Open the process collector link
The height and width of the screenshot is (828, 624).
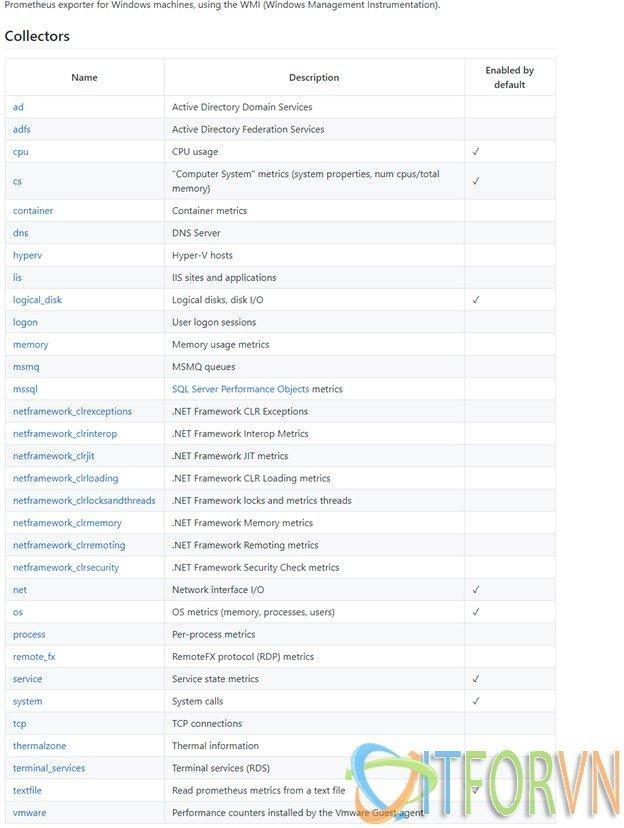coord(29,634)
